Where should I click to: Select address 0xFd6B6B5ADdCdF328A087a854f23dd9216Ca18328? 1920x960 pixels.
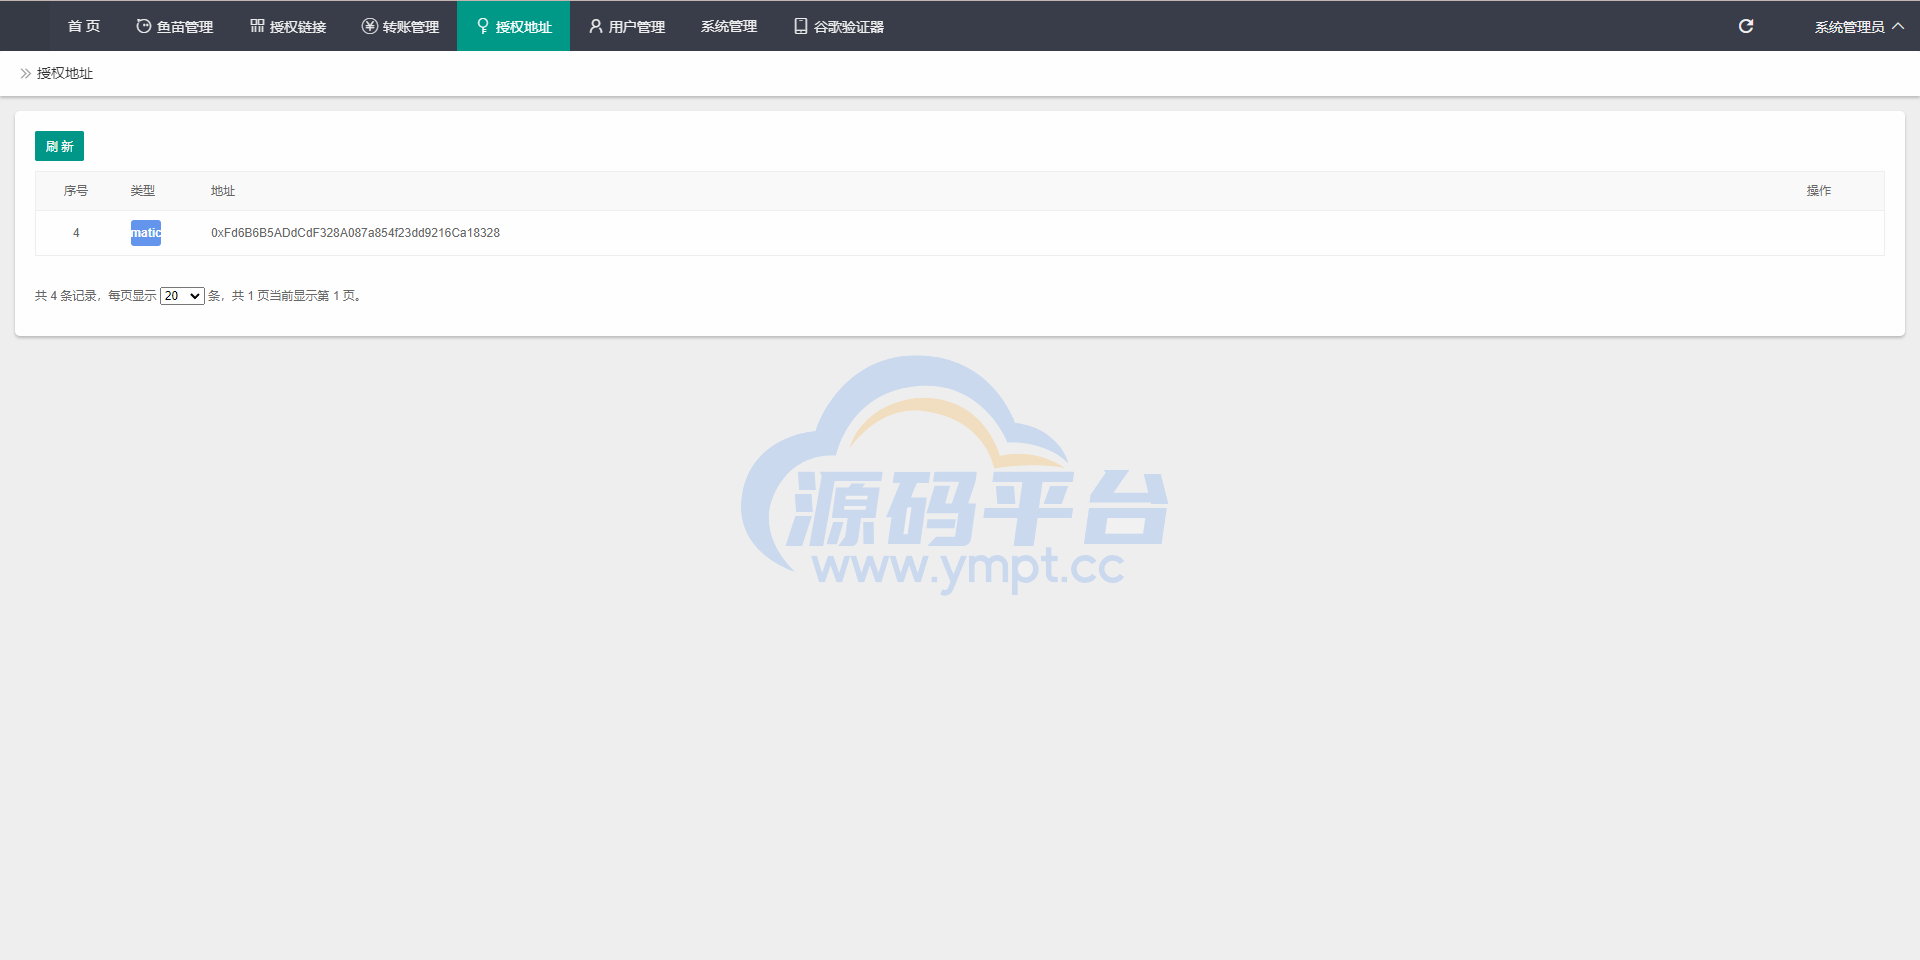click(x=355, y=233)
